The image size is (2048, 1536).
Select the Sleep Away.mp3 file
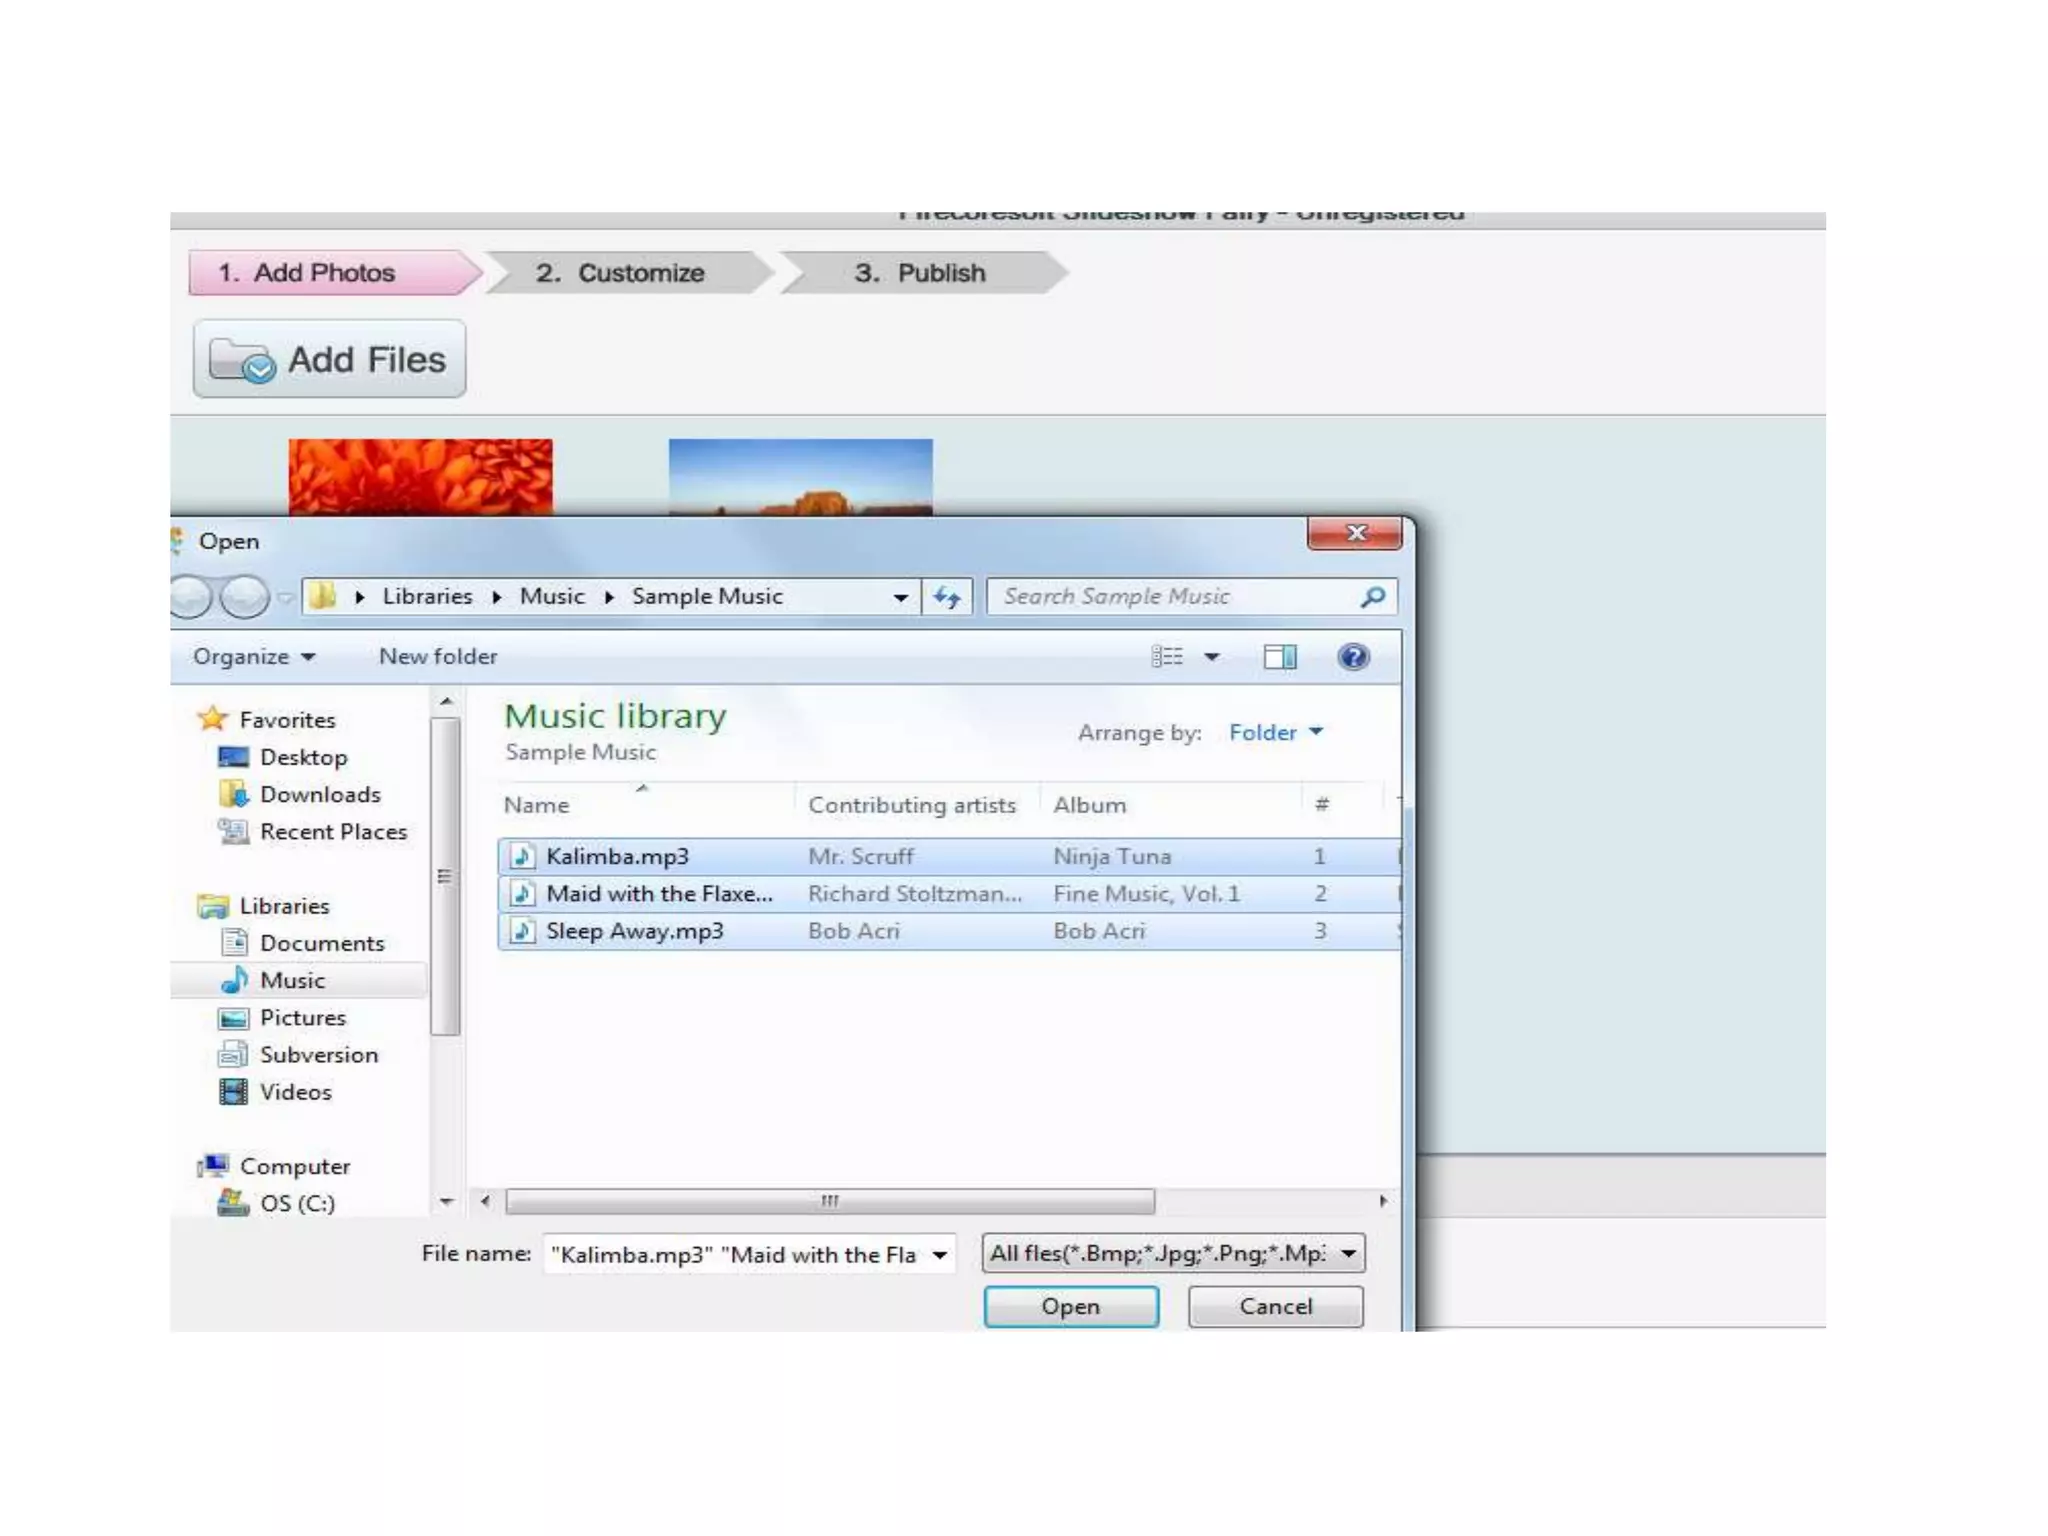[634, 931]
